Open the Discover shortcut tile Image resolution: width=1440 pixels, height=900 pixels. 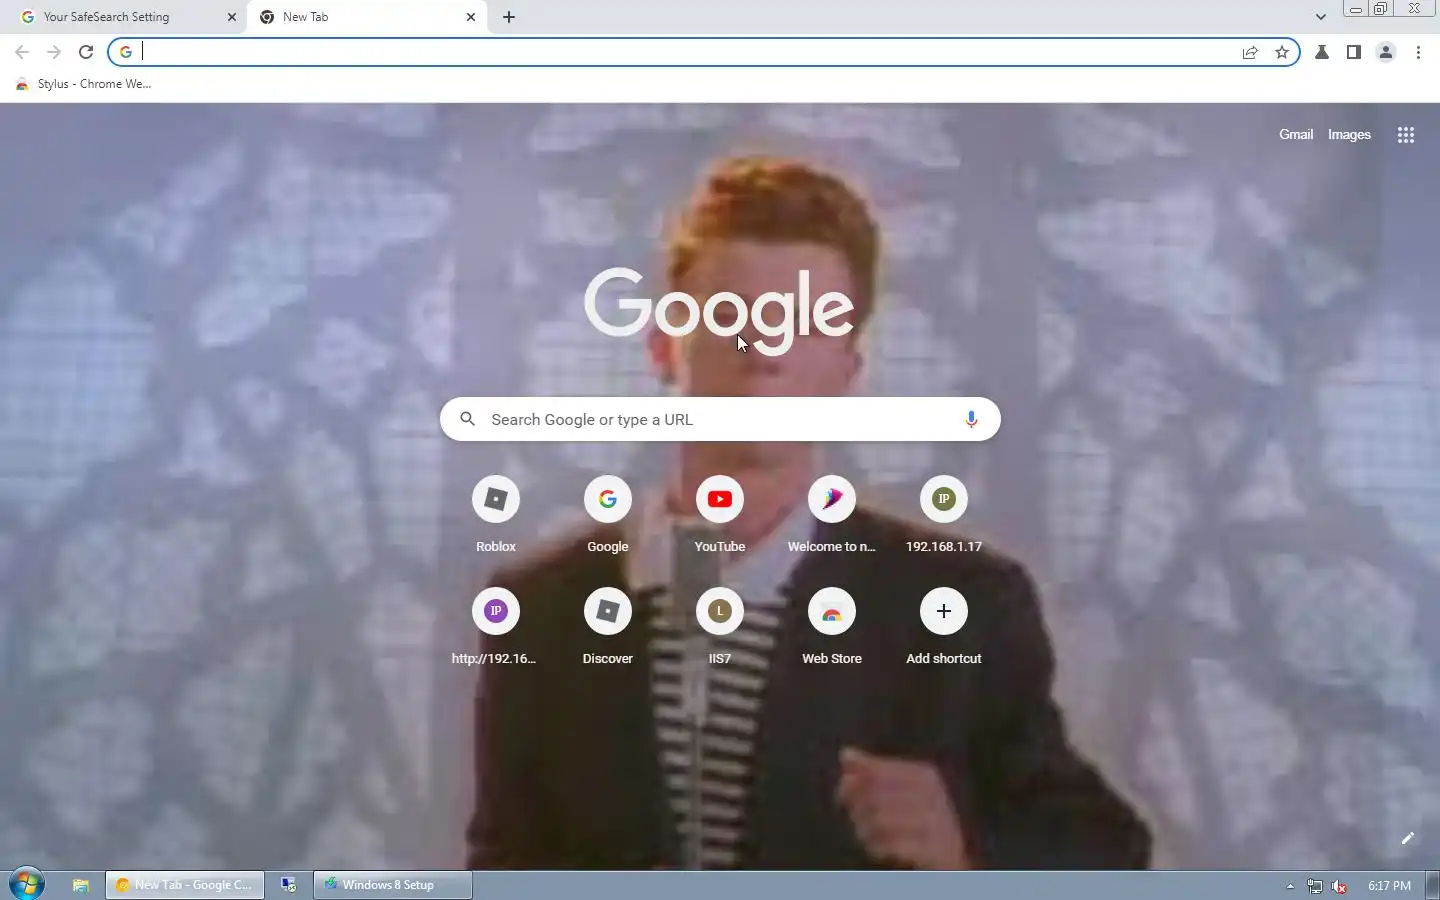[x=608, y=627]
